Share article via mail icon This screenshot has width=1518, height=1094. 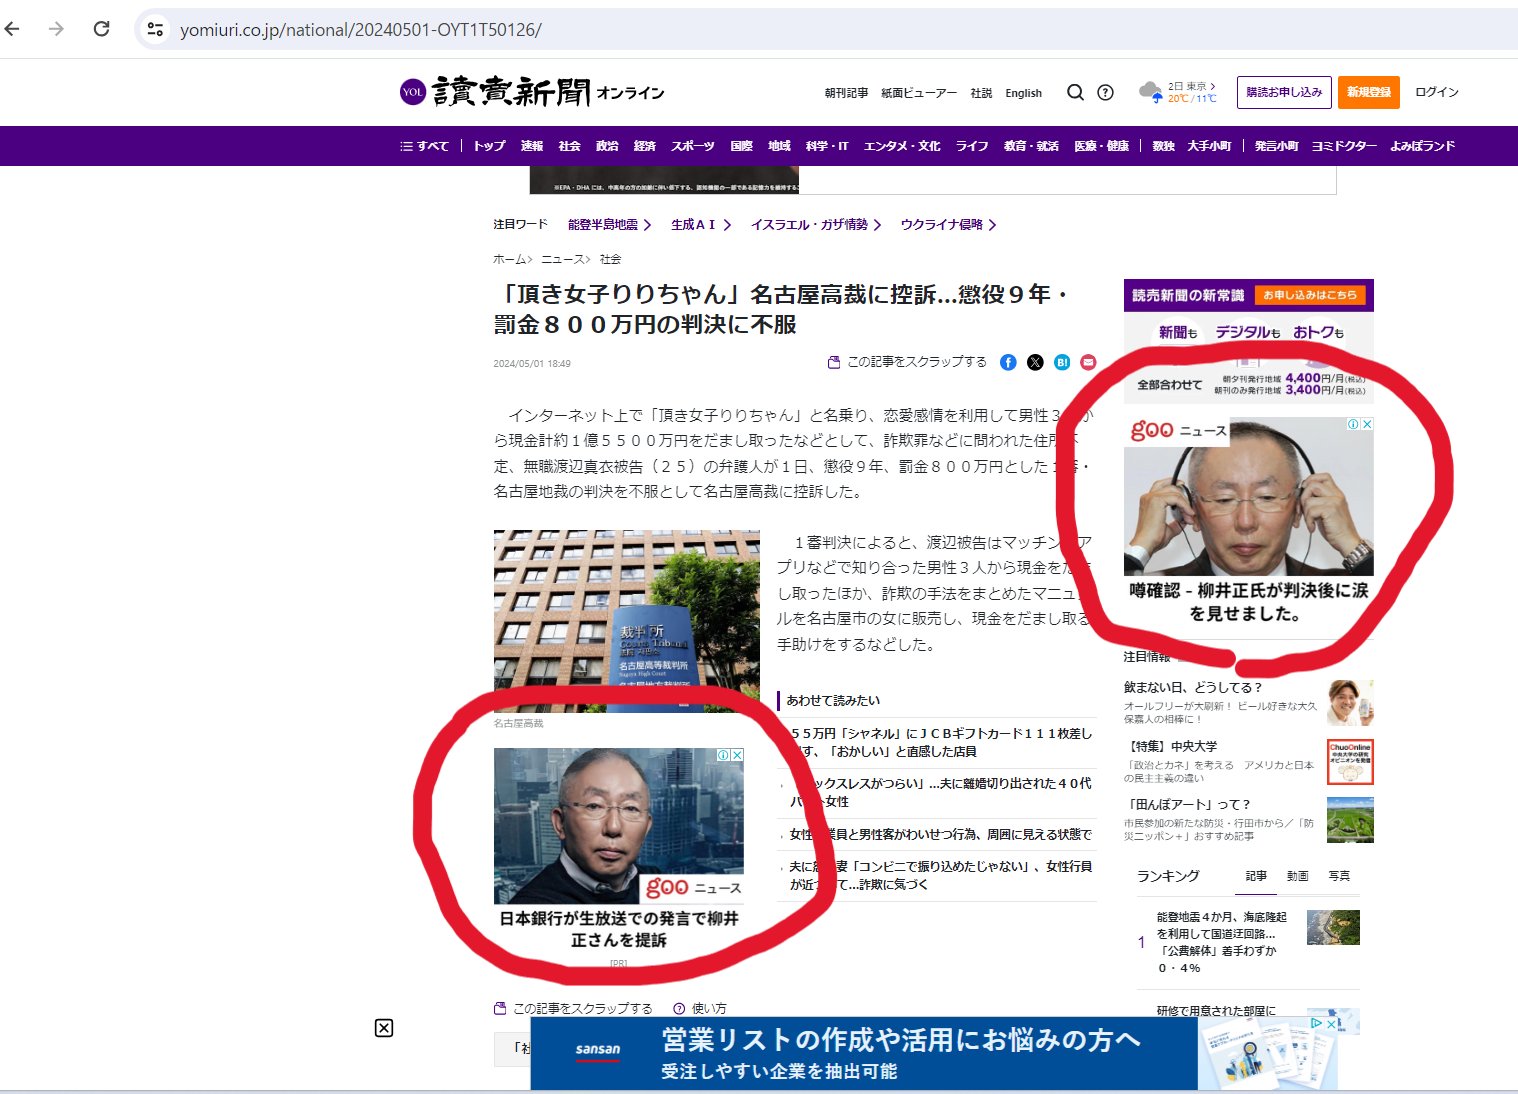(x=1088, y=362)
